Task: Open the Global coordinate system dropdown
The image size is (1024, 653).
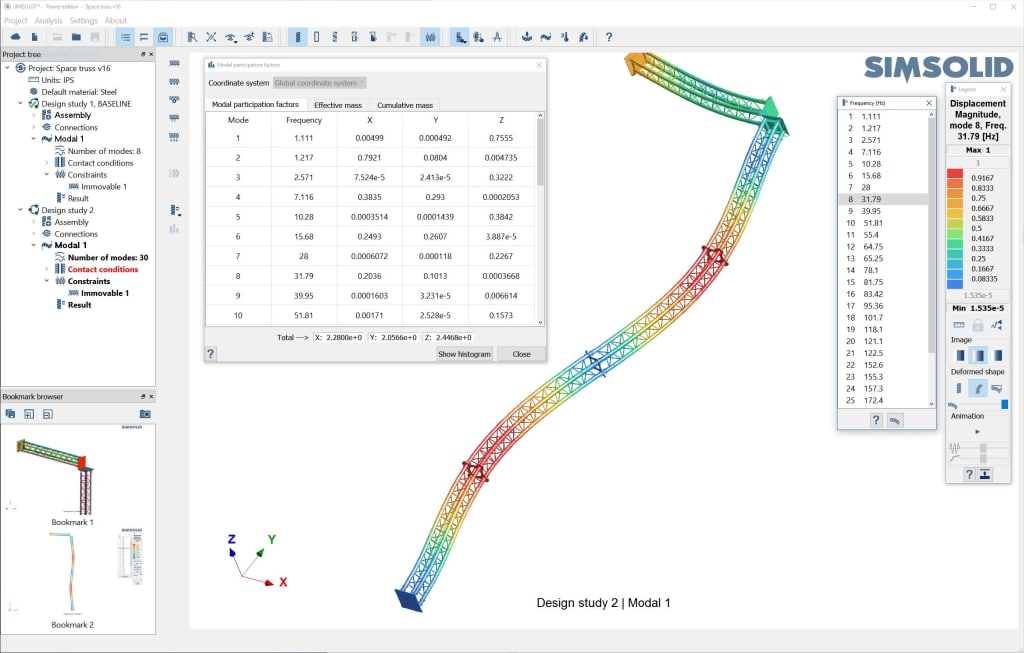Action: [319, 83]
